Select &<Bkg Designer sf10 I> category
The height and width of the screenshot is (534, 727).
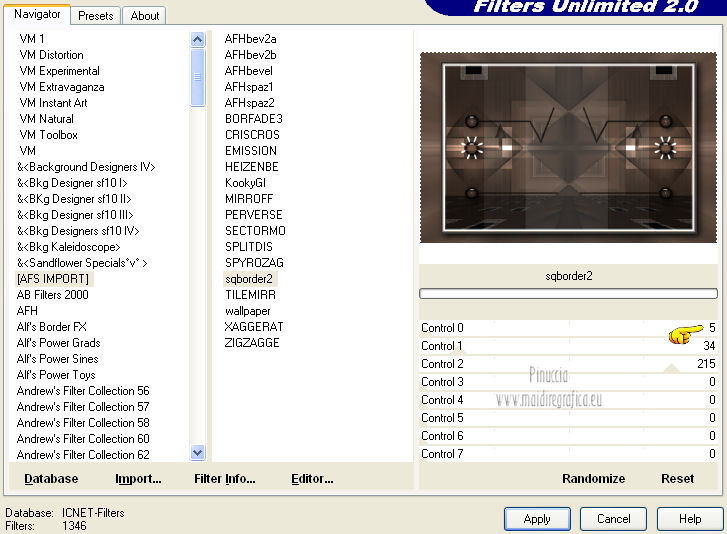[x=72, y=183]
